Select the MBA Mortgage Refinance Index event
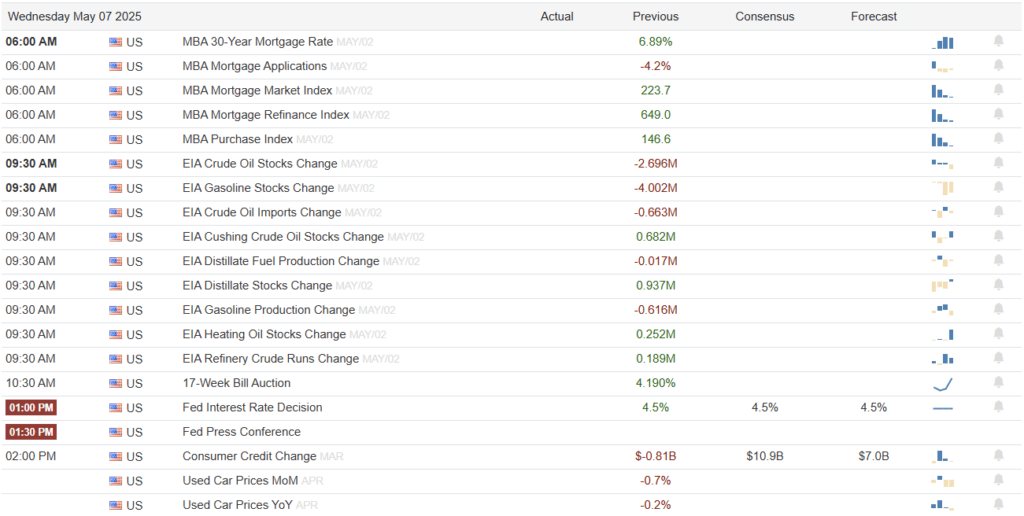The image size is (1024, 516). [x=265, y=115]
